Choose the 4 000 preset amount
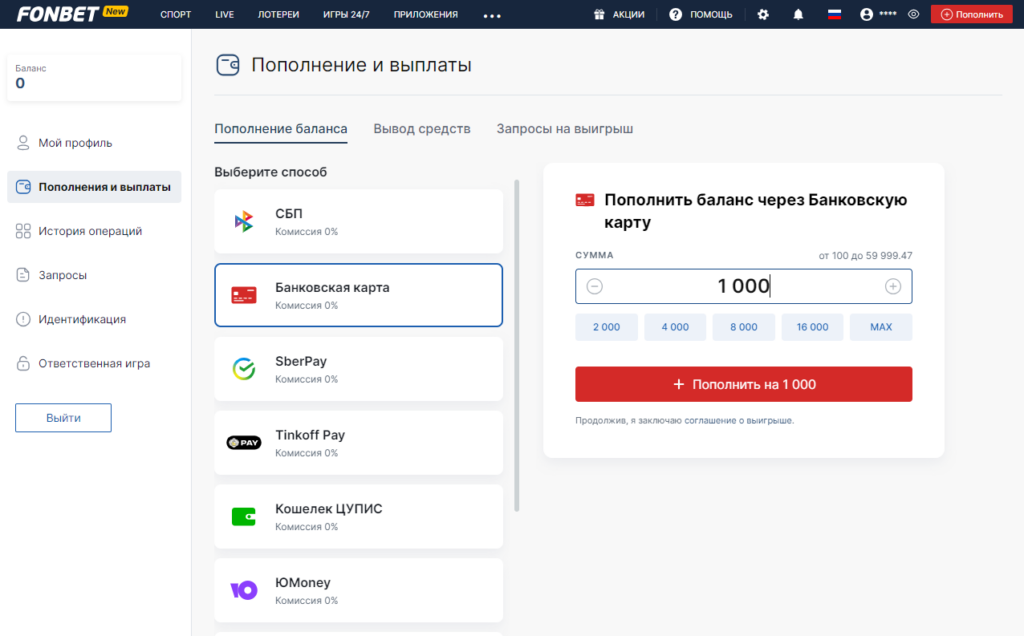 pos(675,327)
